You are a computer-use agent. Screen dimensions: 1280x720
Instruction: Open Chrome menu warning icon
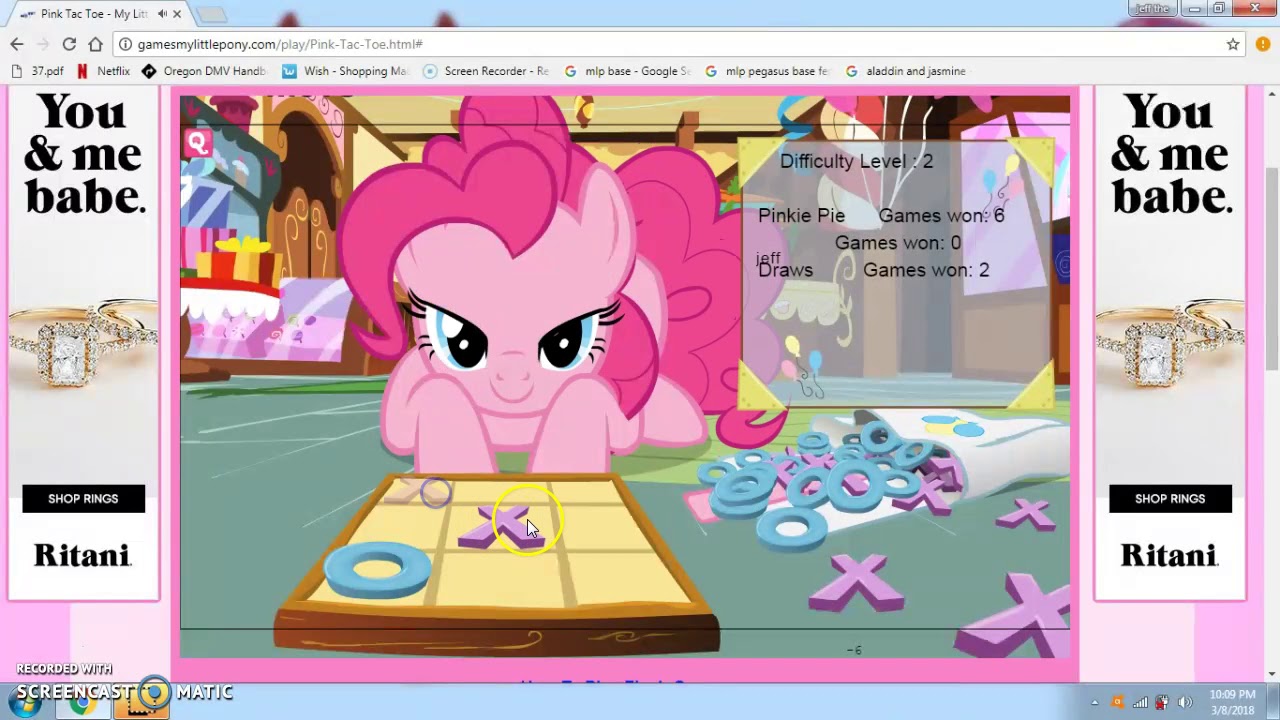click(1262, 44)
